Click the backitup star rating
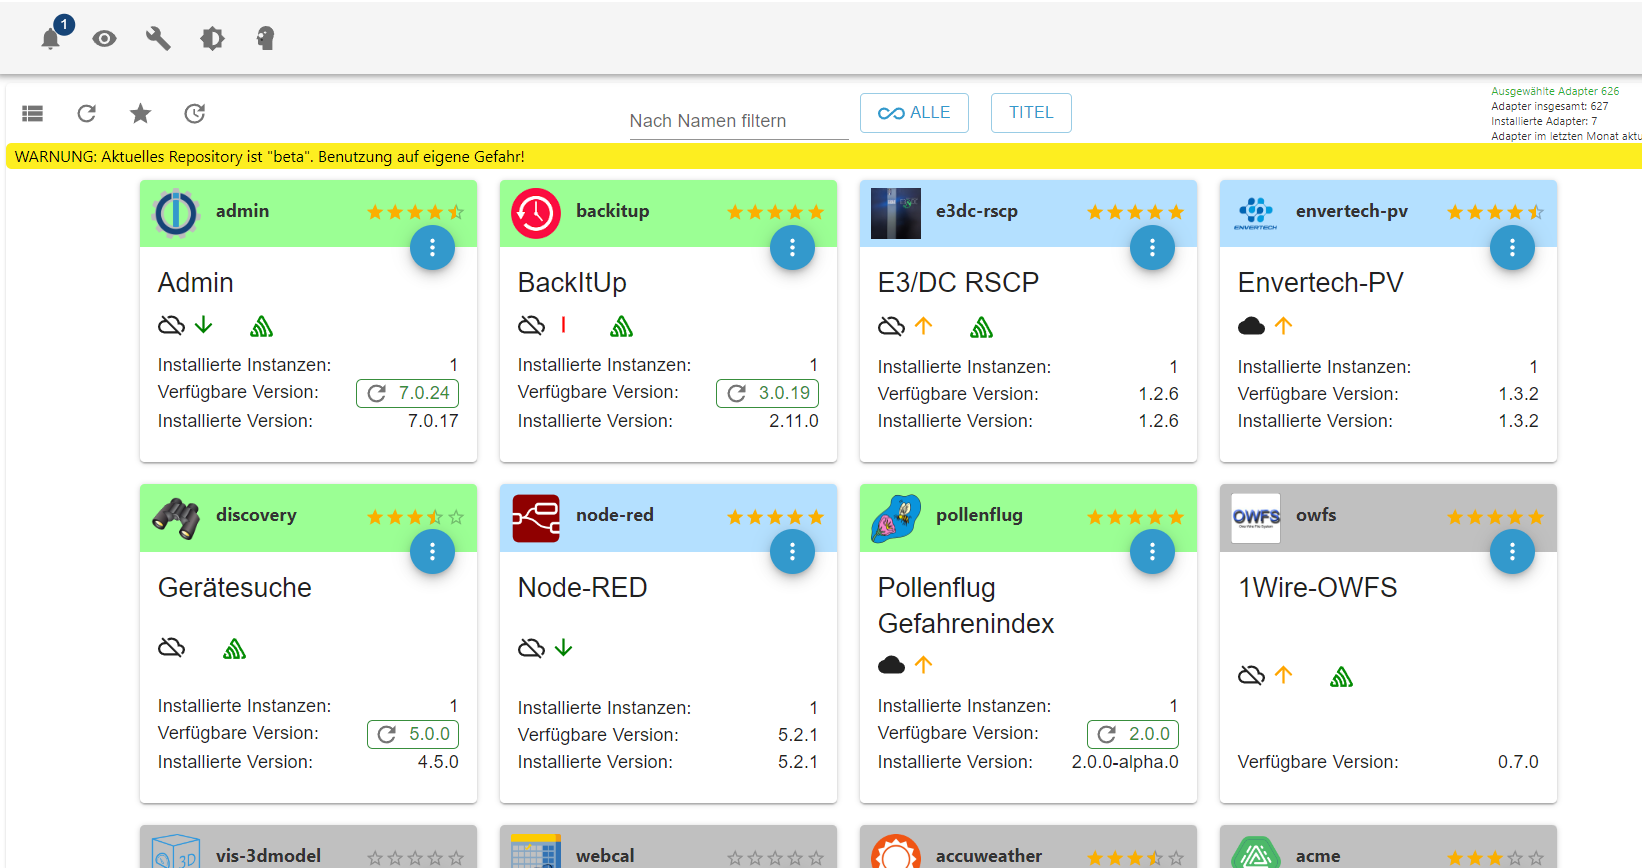 [x=775, y=212]
